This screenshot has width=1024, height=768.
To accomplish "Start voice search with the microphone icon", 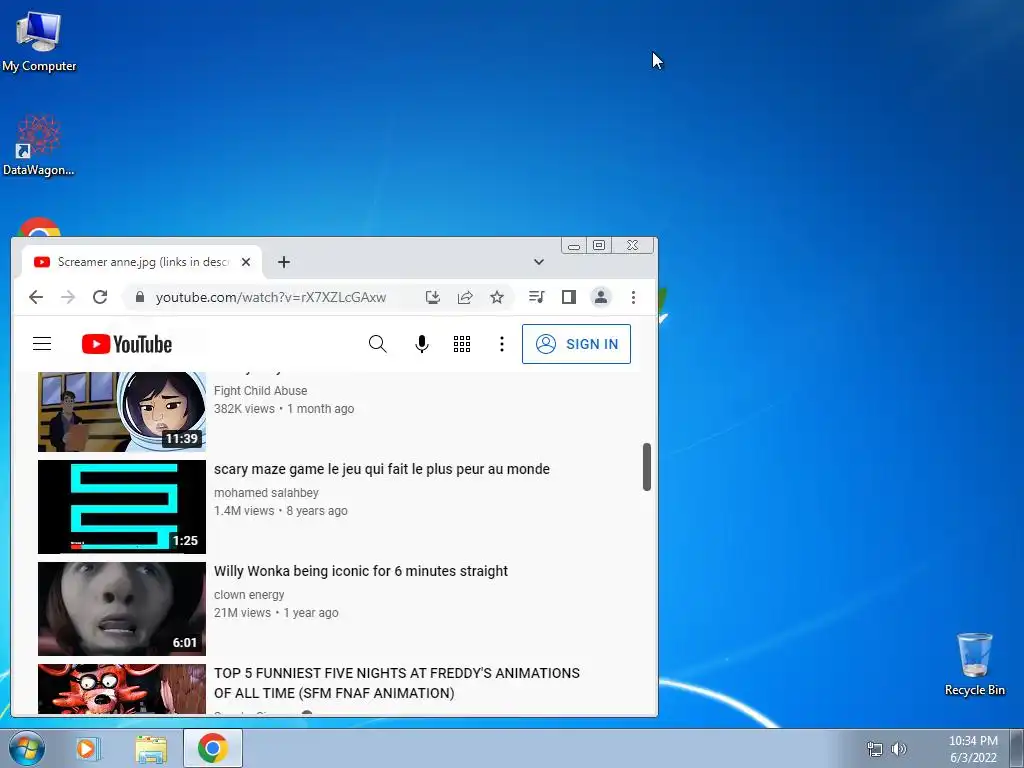I will (x=422, y=344).
